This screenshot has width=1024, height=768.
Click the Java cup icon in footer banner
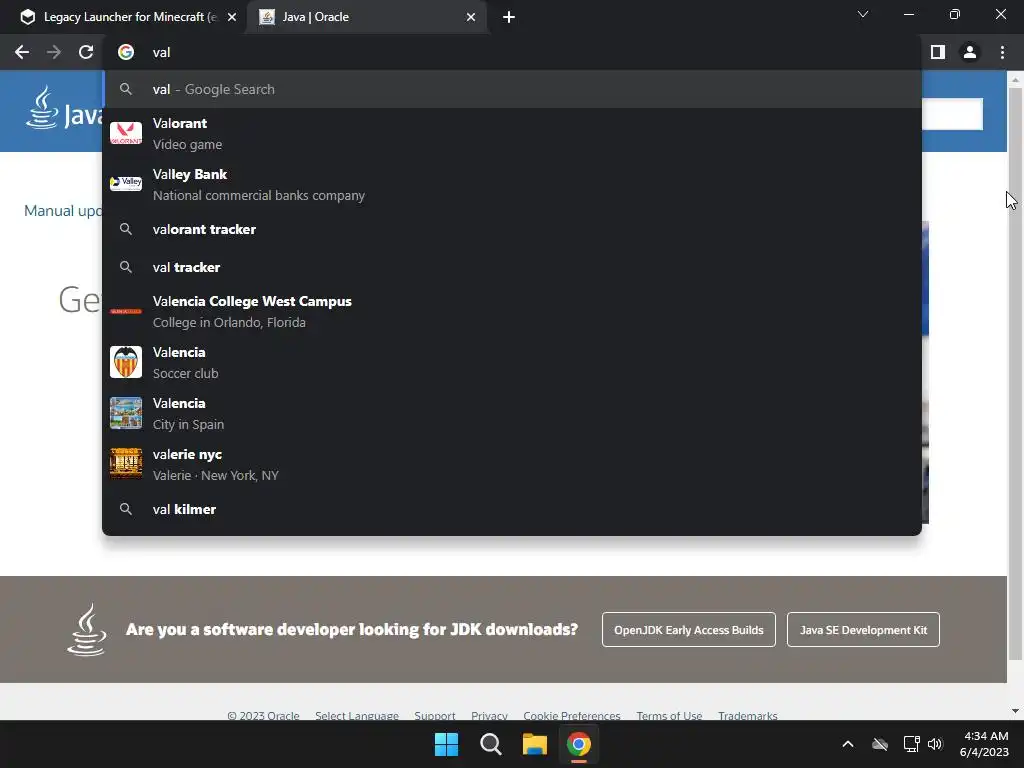pos(87,630)
